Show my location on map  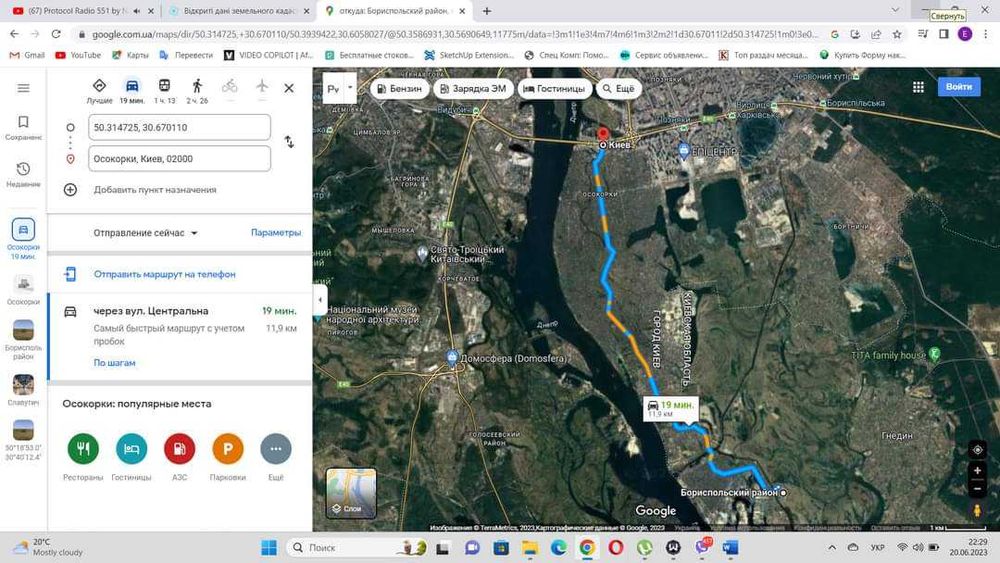(x=977, y=450)
